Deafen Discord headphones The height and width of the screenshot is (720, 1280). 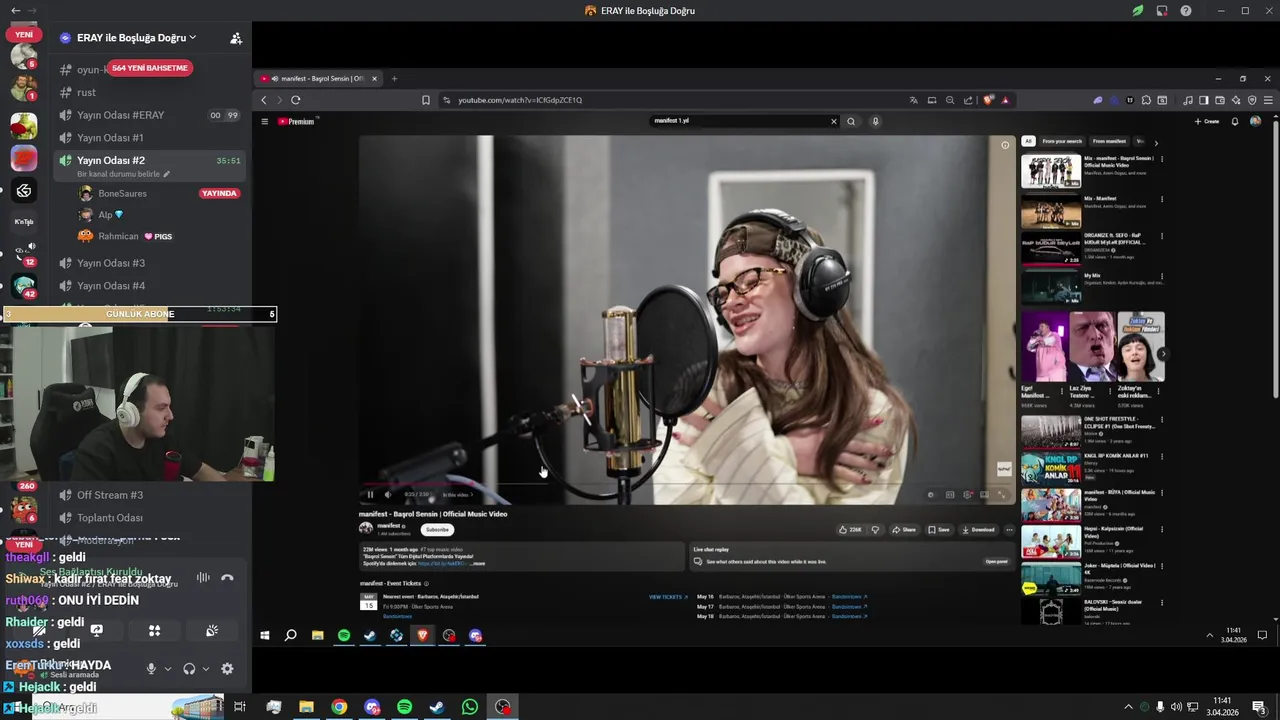click(189, 669)
